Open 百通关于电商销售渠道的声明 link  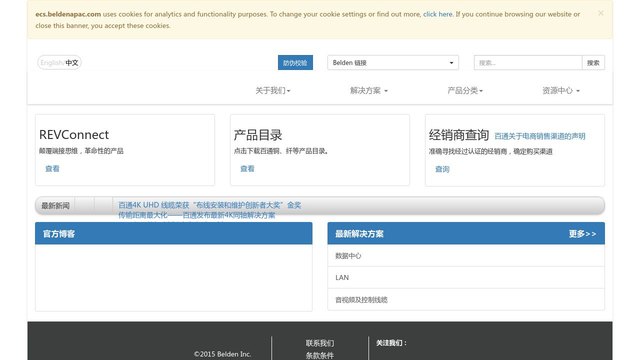pos(540,136)
